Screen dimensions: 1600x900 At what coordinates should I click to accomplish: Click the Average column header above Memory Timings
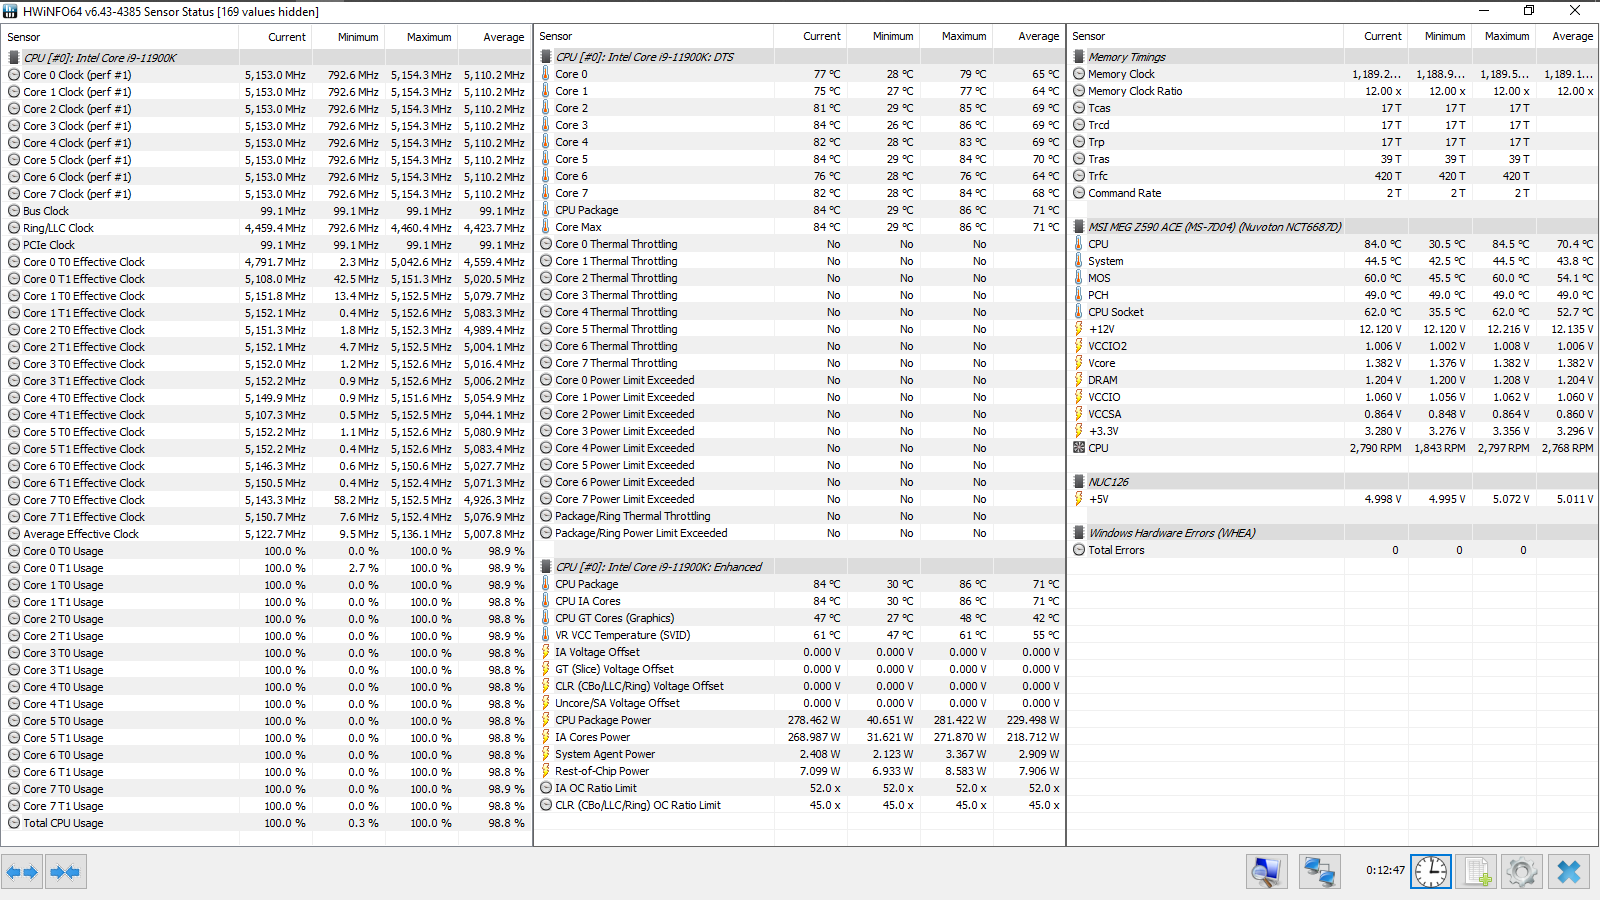1567,36
